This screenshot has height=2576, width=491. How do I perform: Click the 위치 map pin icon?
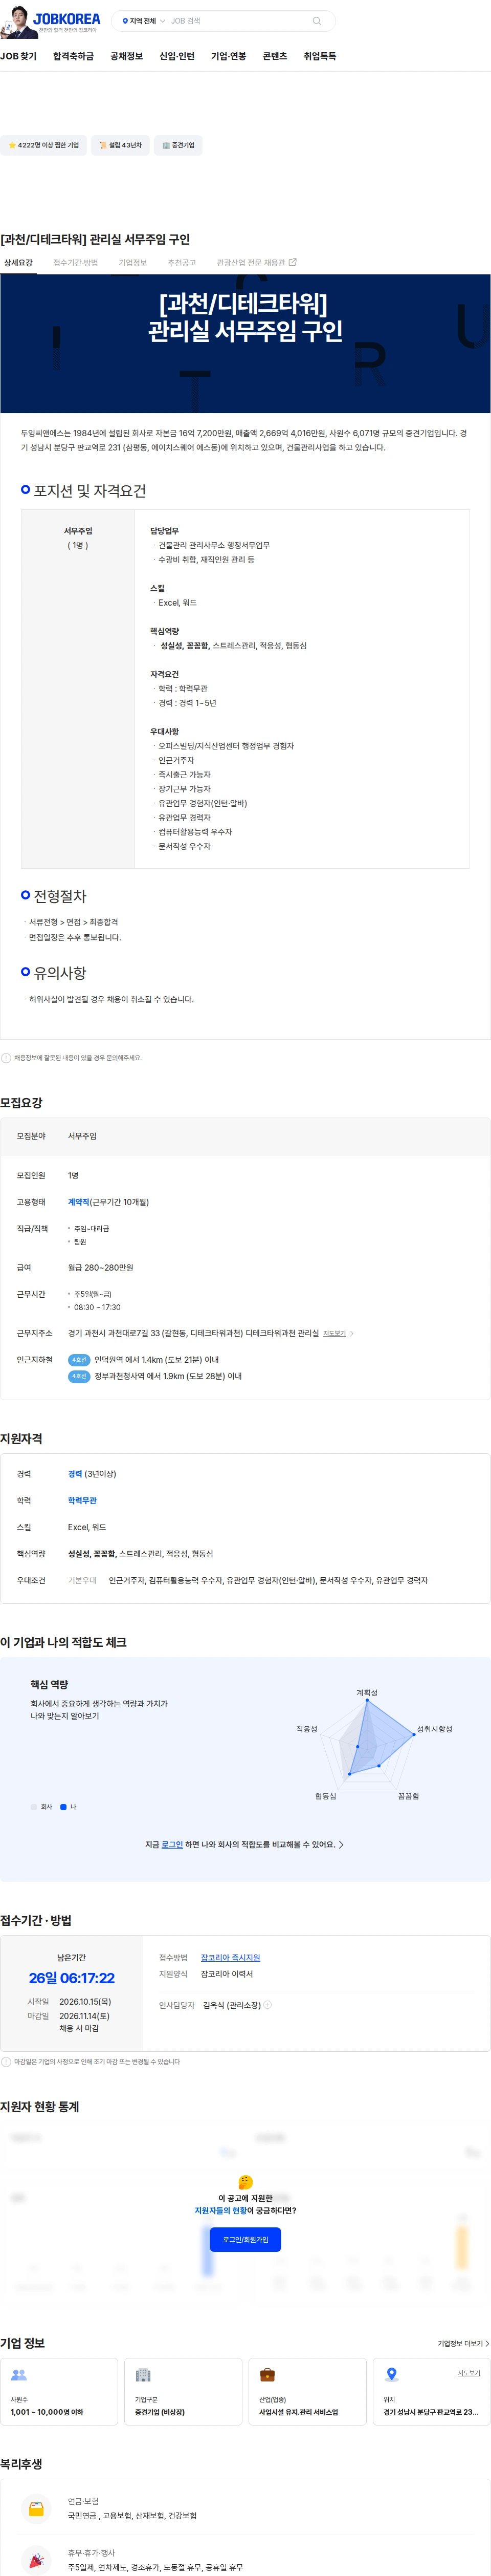tap(392, 2375)
